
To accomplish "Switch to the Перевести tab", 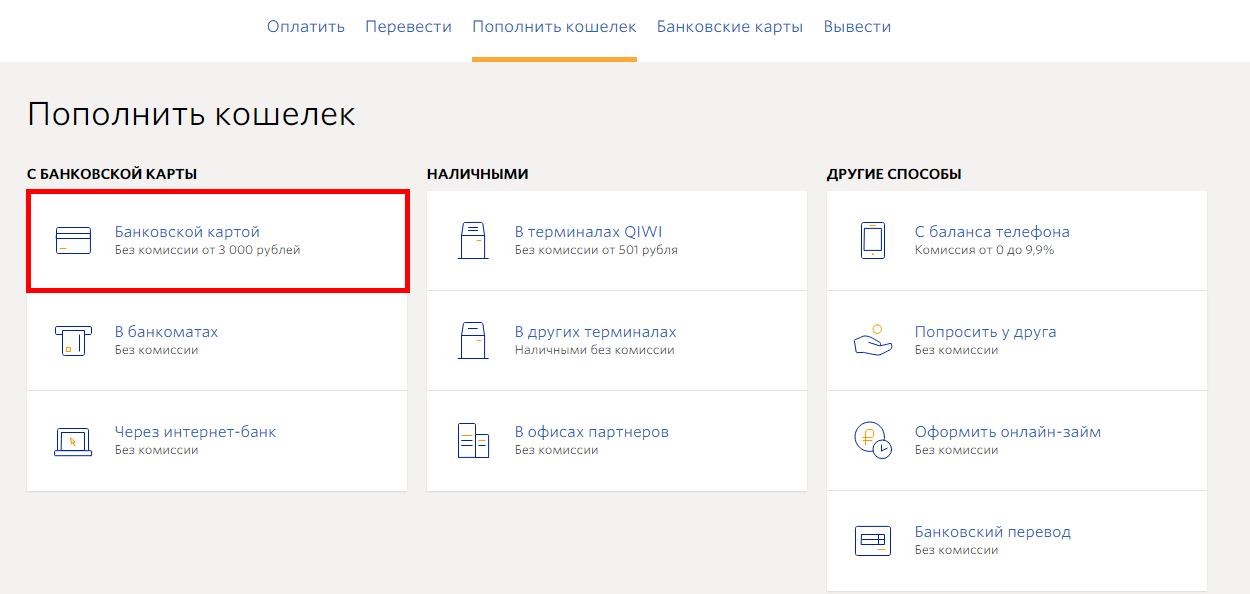I will tap(409, 27).
